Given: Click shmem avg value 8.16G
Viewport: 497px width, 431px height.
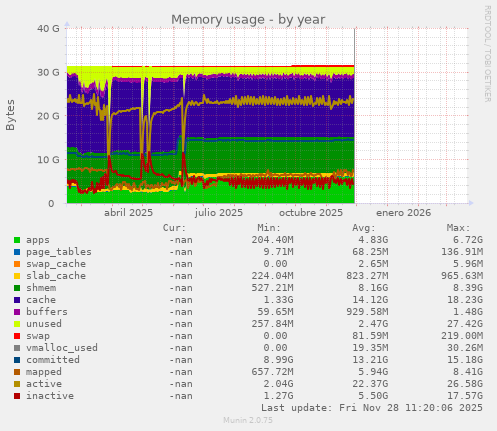Looking at the screenshot, I should (373, 288).
